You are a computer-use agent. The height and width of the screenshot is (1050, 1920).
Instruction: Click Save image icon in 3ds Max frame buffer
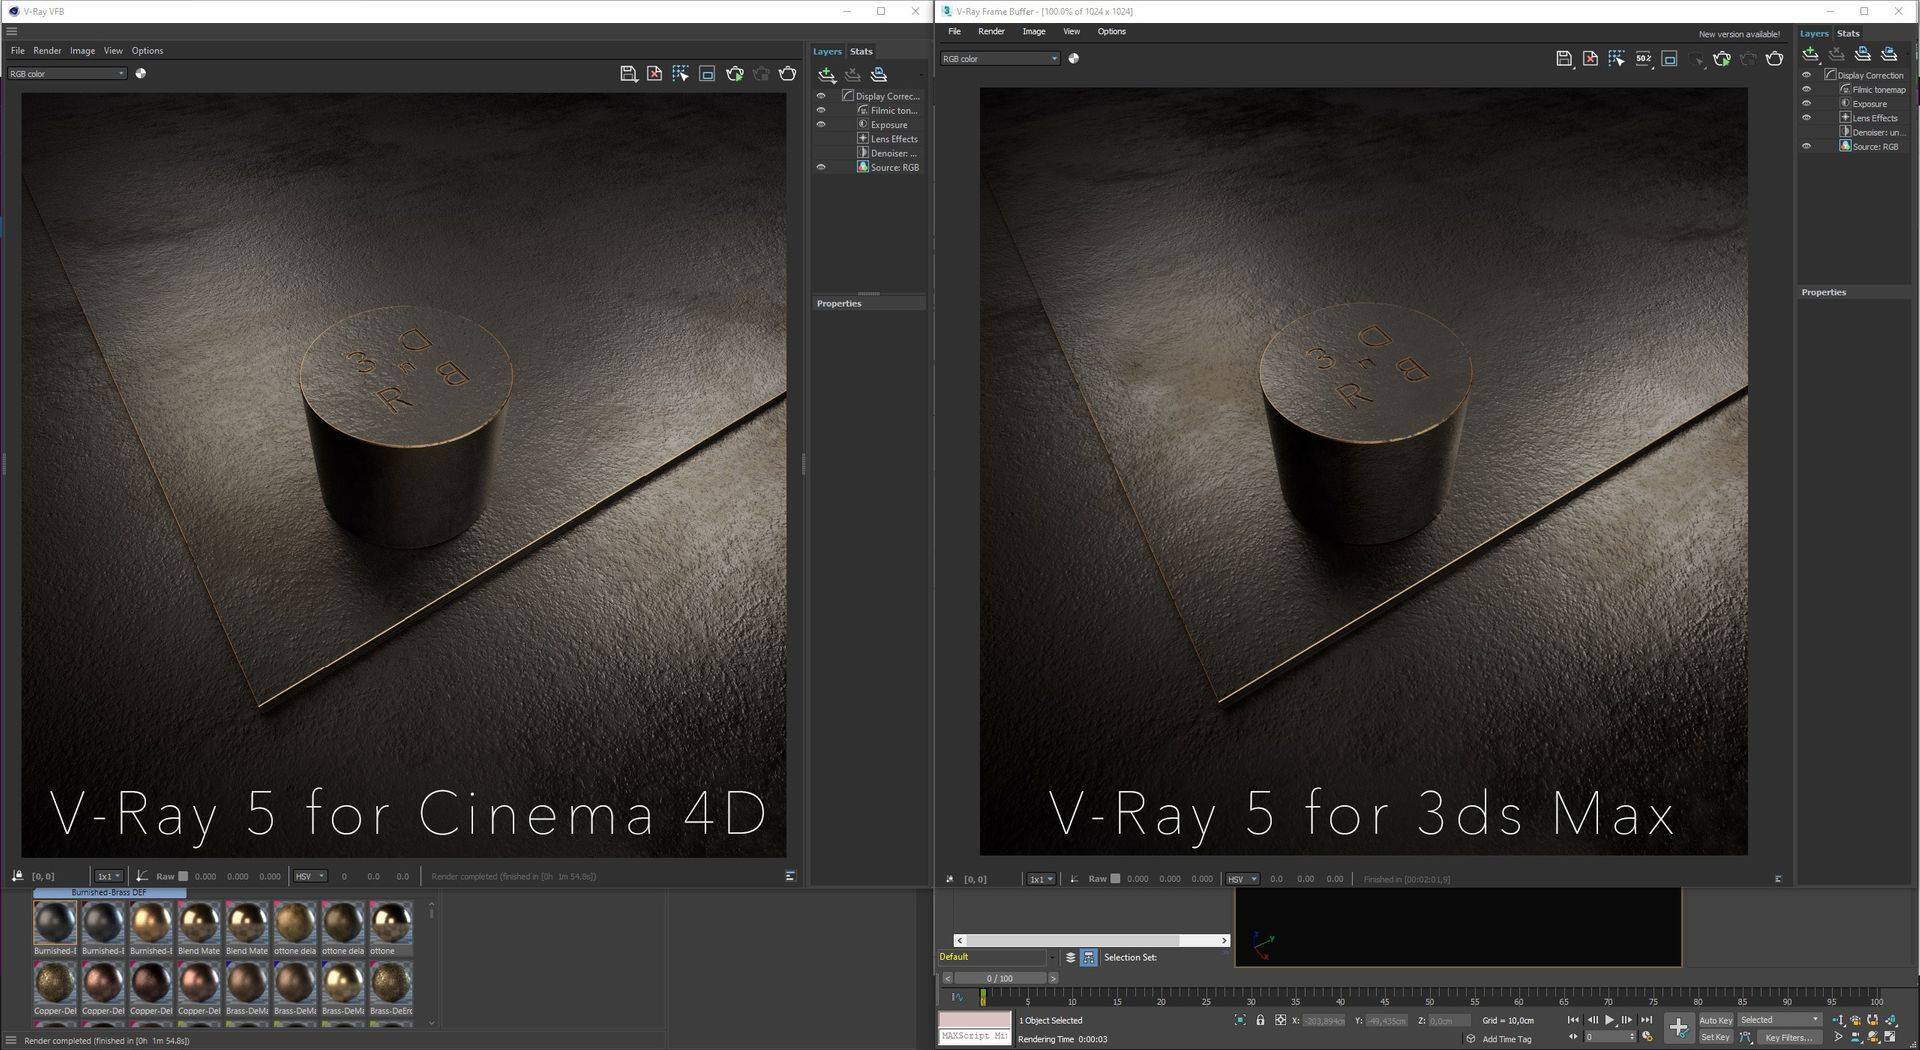1564,59
